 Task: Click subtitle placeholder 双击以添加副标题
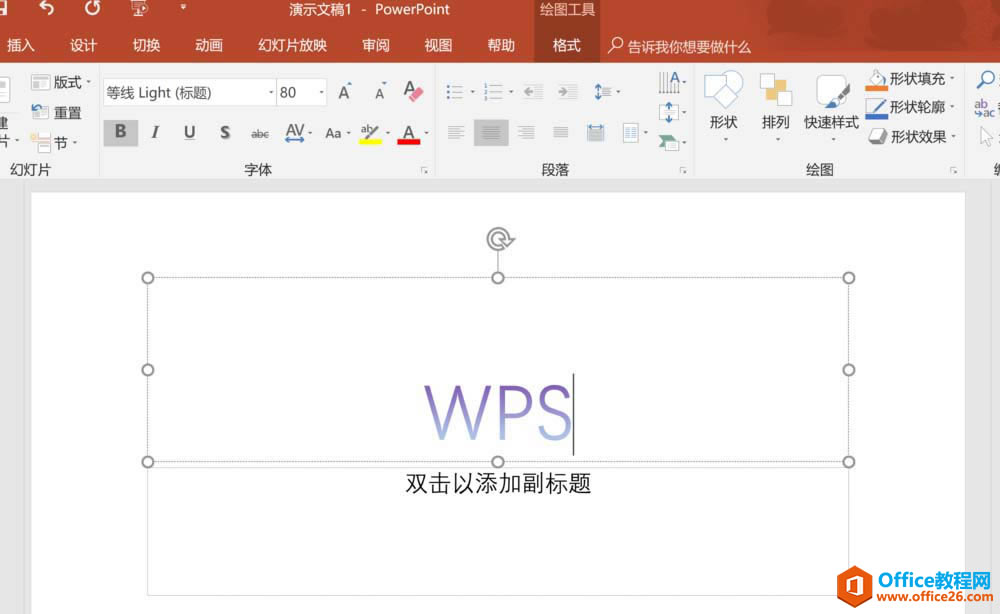pos(498,483)
